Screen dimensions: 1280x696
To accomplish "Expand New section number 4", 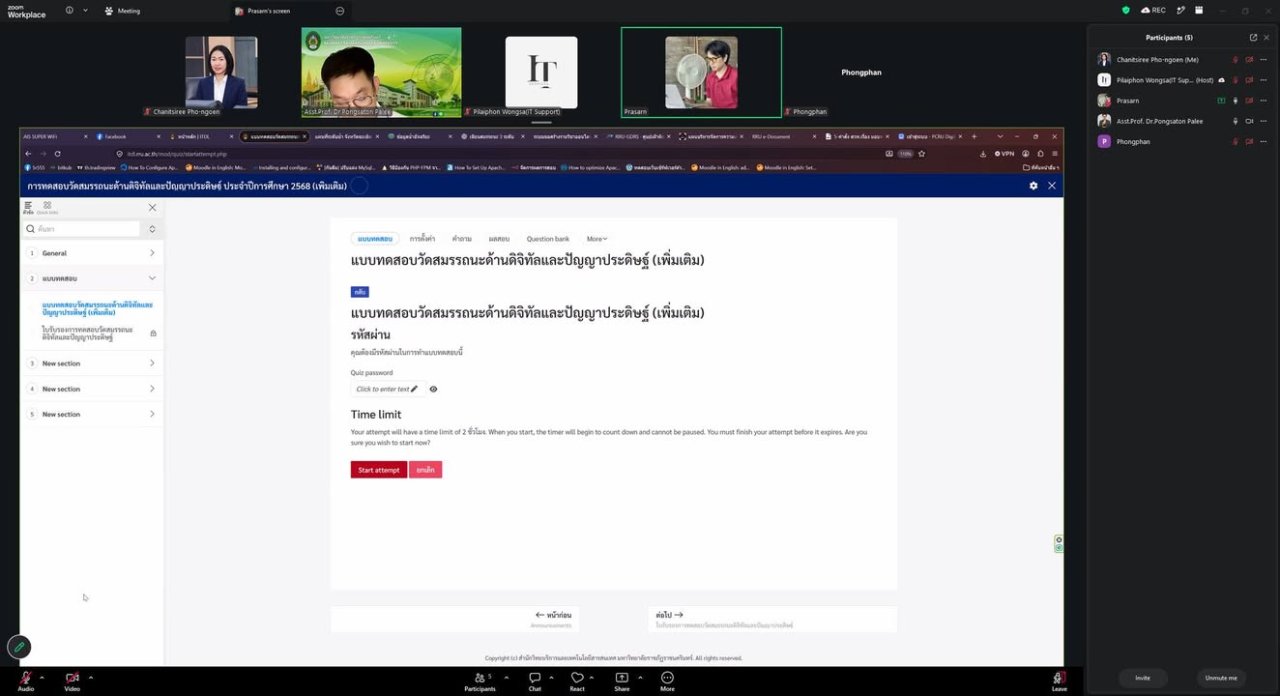I will pyautogui.click(x=152, y=389).
